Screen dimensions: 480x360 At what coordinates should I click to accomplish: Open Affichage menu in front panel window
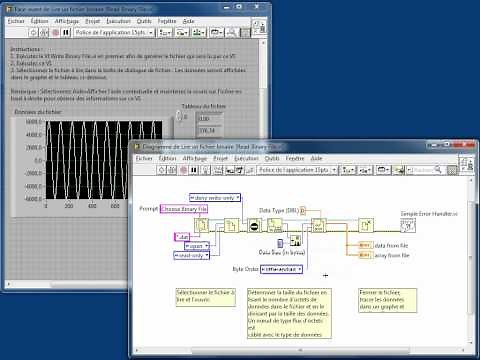(67, 21)
